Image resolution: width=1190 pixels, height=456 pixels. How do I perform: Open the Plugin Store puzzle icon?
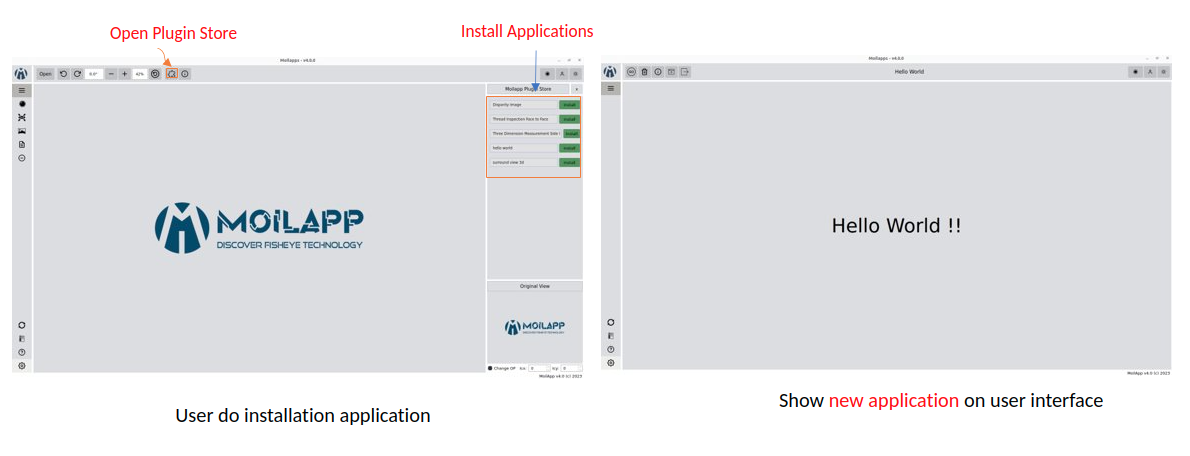pyautogui.click(x=172, y=74)
